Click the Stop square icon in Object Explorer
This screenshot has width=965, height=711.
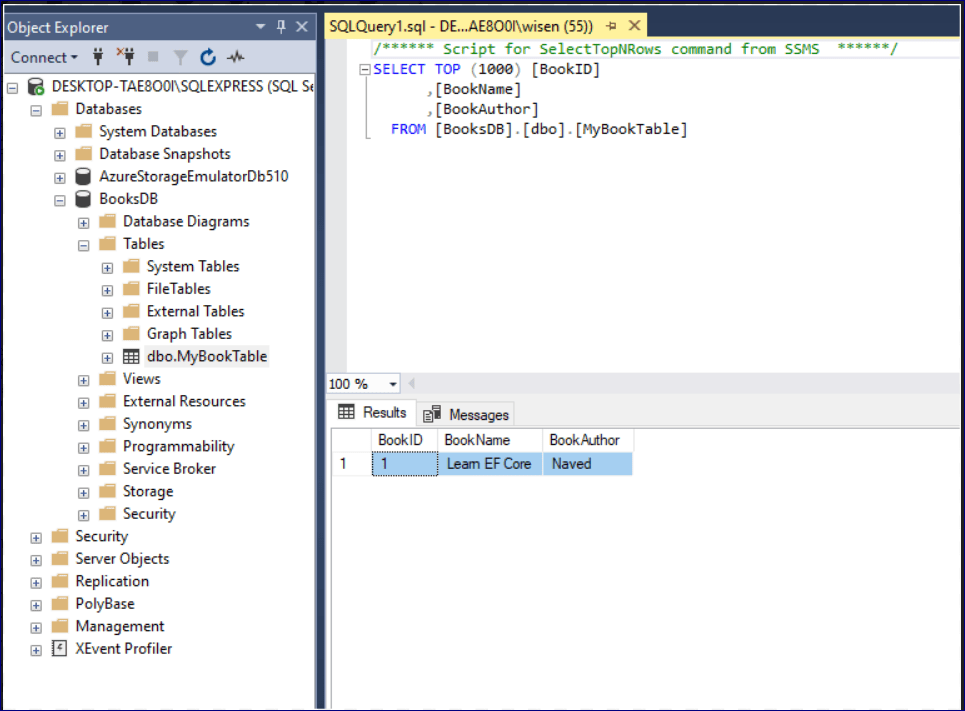tap(153, 57)
